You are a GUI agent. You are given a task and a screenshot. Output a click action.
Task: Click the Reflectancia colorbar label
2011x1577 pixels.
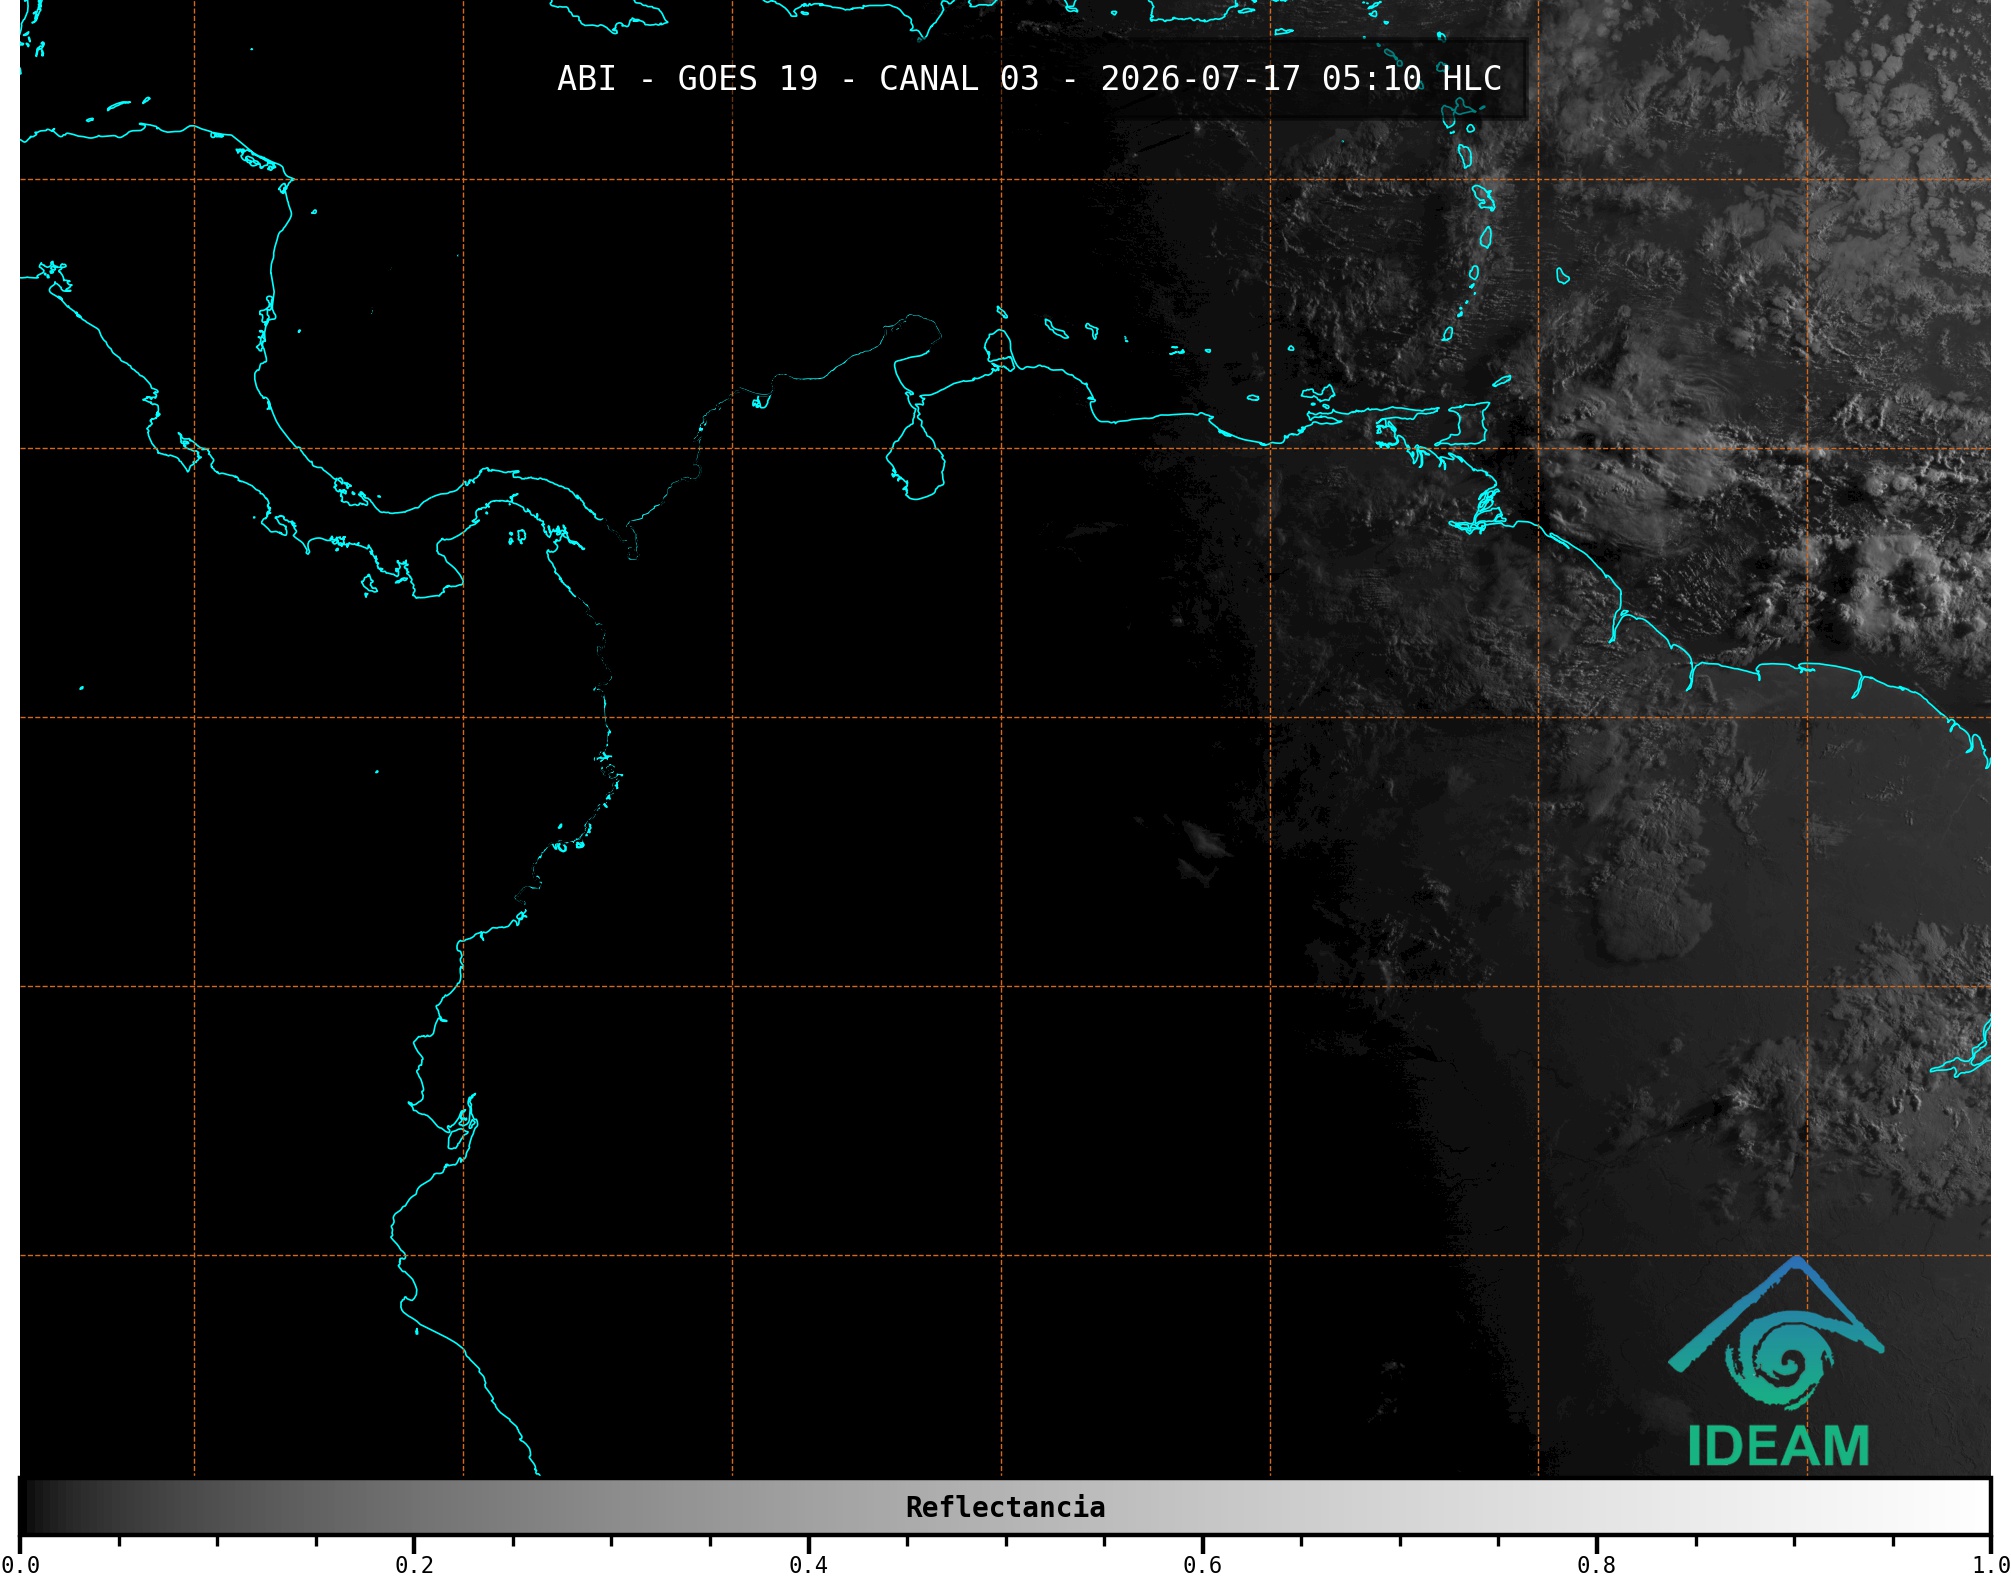point(1005,1507)
